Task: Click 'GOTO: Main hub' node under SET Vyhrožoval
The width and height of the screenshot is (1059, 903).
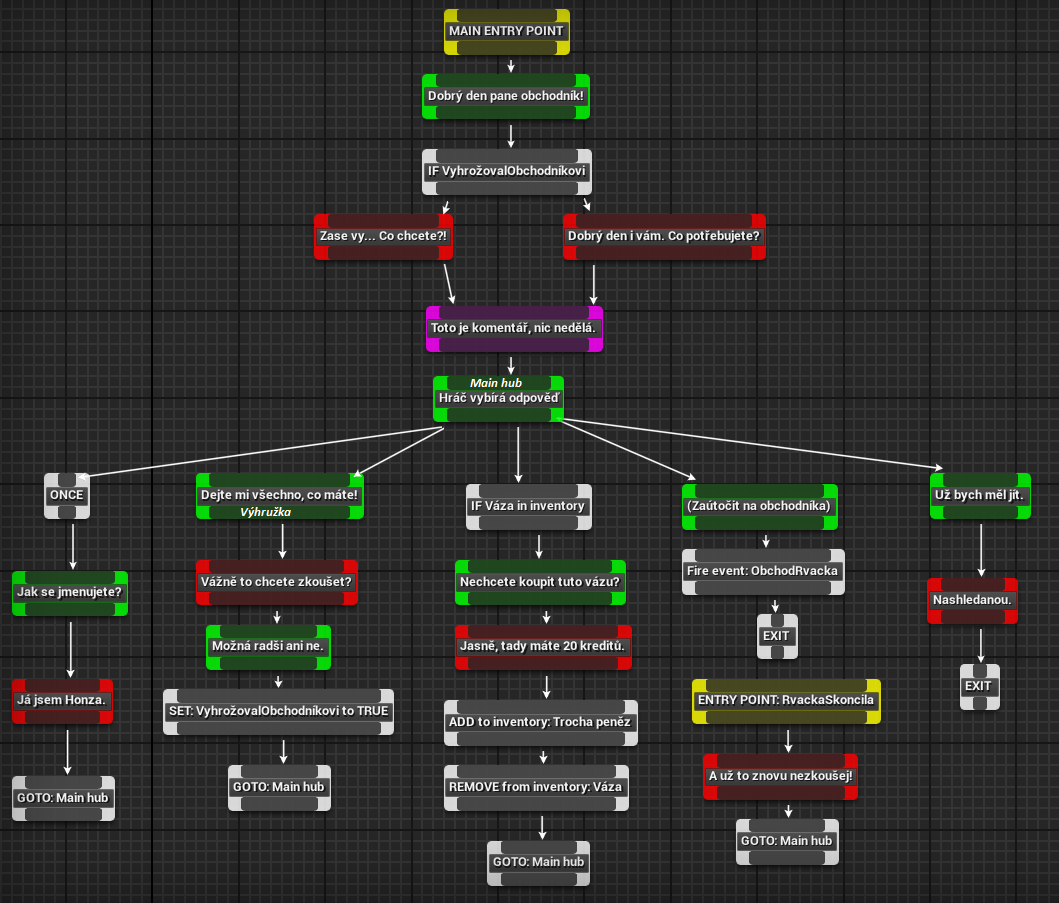Action: [279, 788]
